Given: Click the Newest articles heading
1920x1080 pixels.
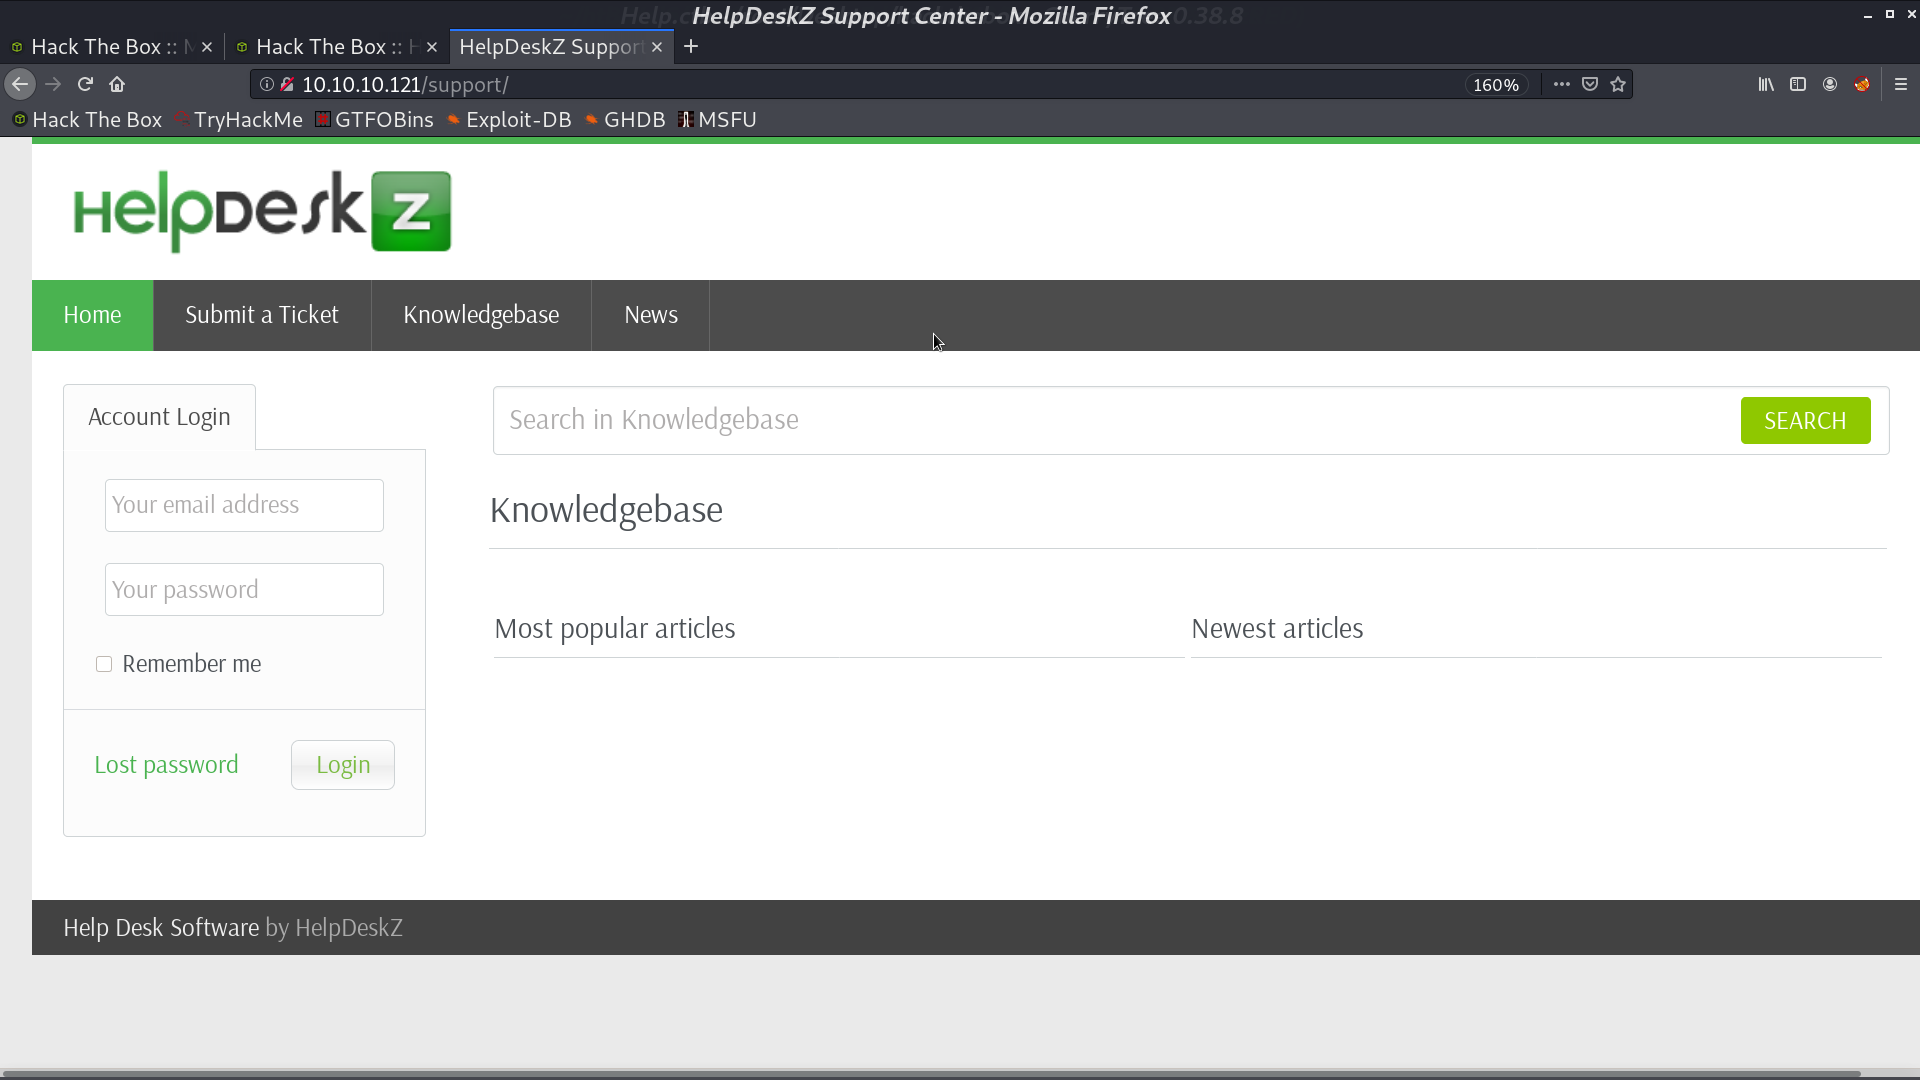Looking at the screenshot, I should [1277, 629].
